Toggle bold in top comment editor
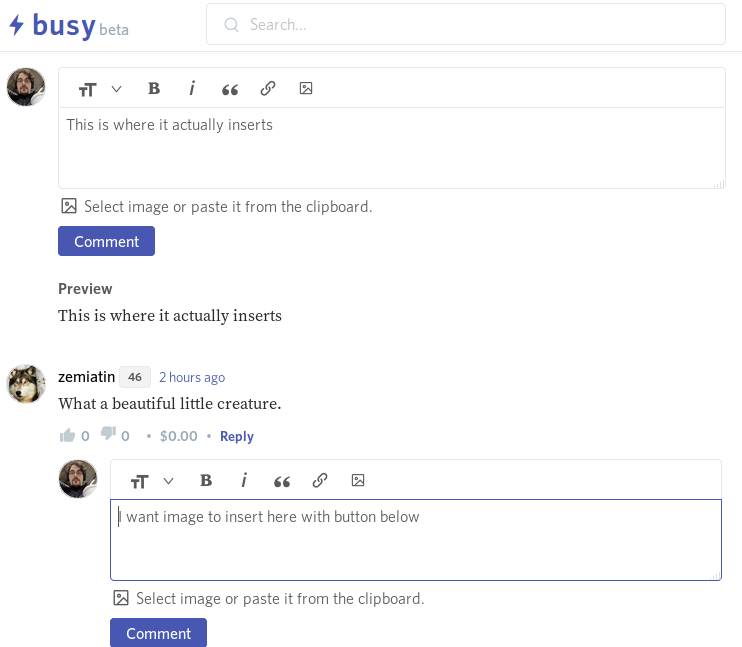This screenshot has width=742, height=647. click(154, 89)
